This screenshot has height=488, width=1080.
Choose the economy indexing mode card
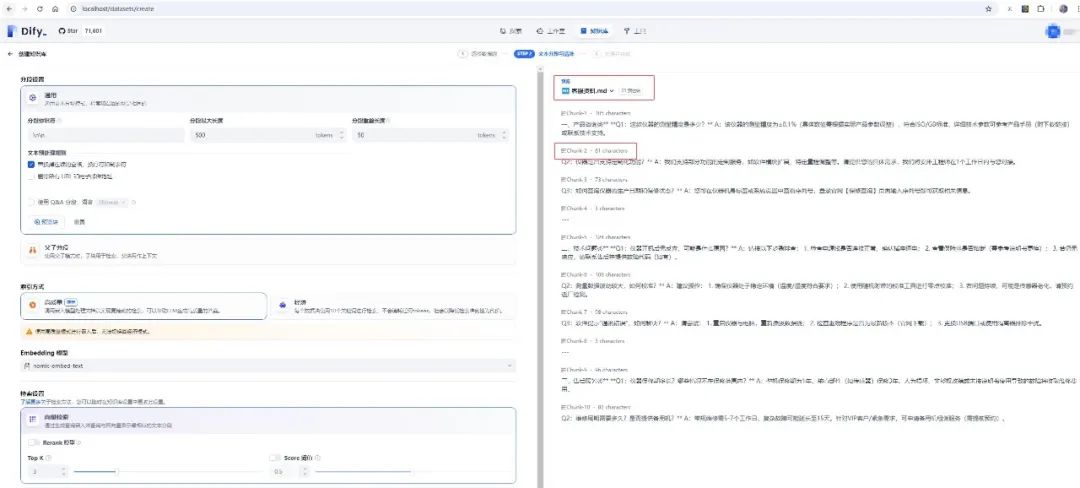393,306
